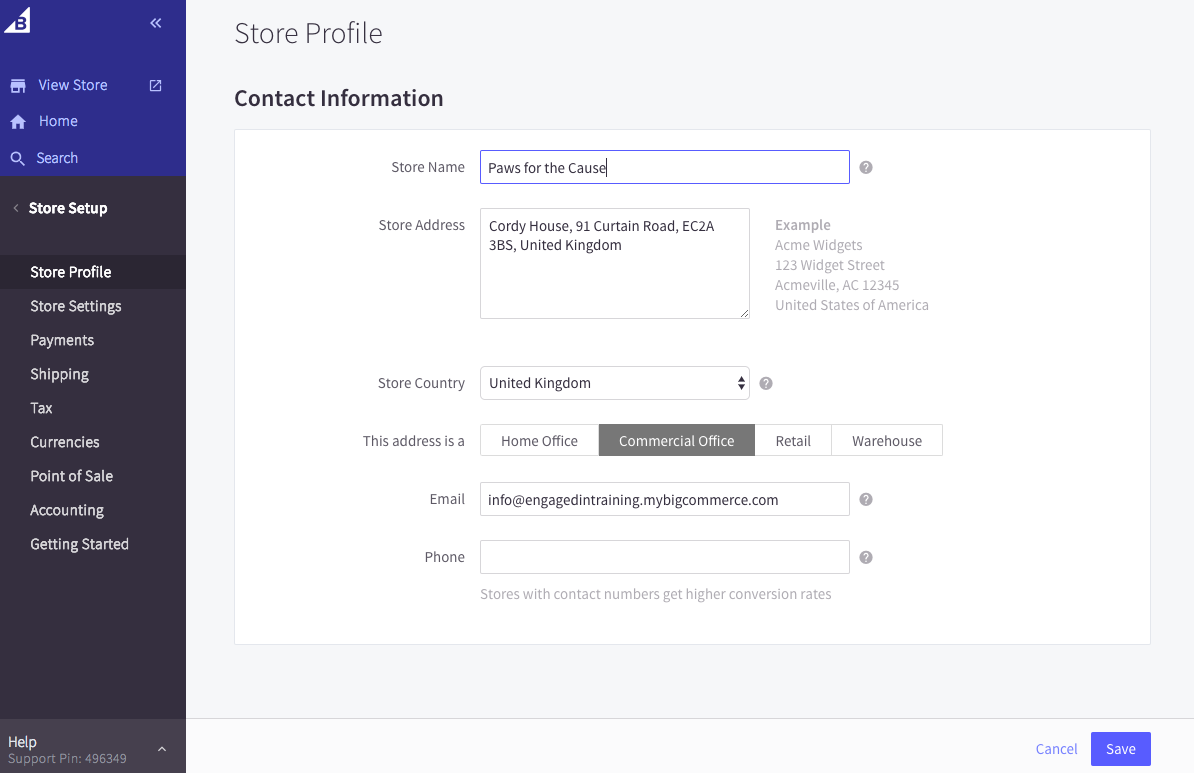
Task: Click into the Phone input field
Action: (664, 557)
